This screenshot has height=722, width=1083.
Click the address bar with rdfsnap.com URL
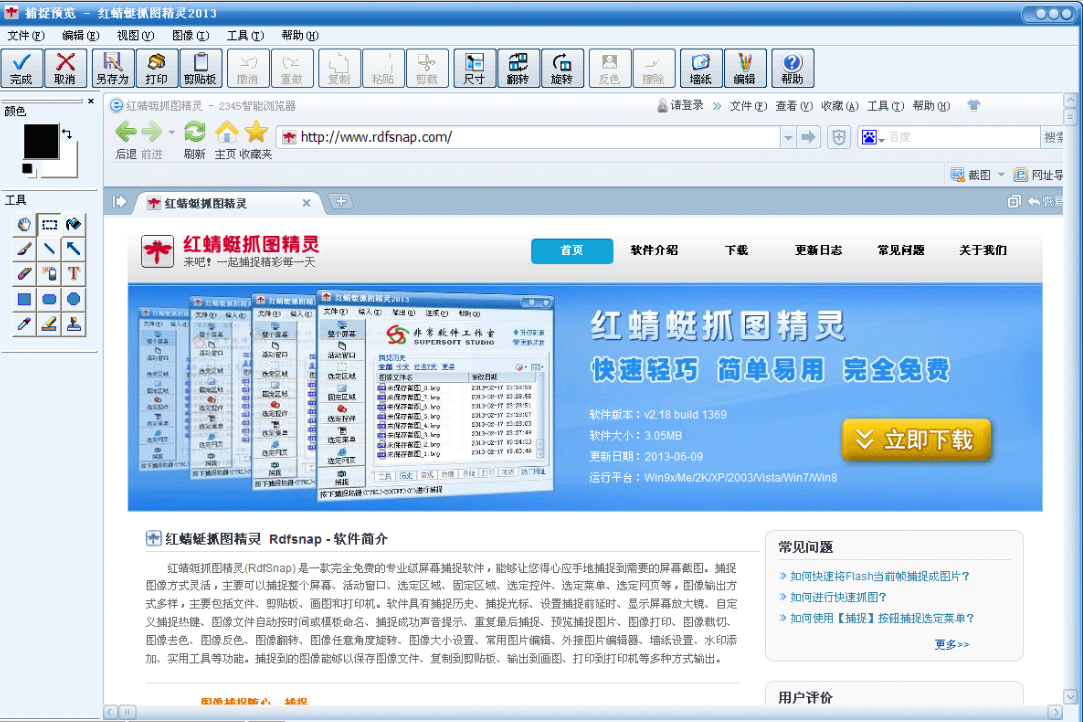(528, 137)
